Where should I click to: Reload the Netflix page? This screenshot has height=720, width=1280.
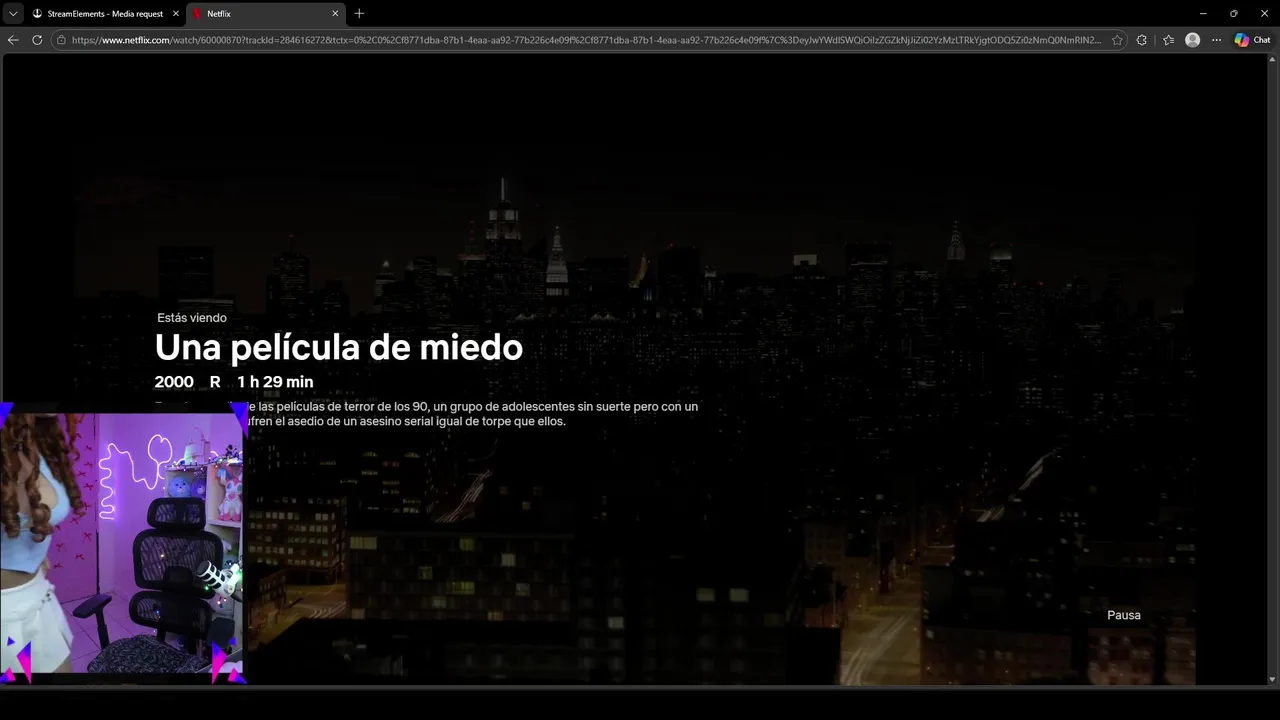click(37, 40)
